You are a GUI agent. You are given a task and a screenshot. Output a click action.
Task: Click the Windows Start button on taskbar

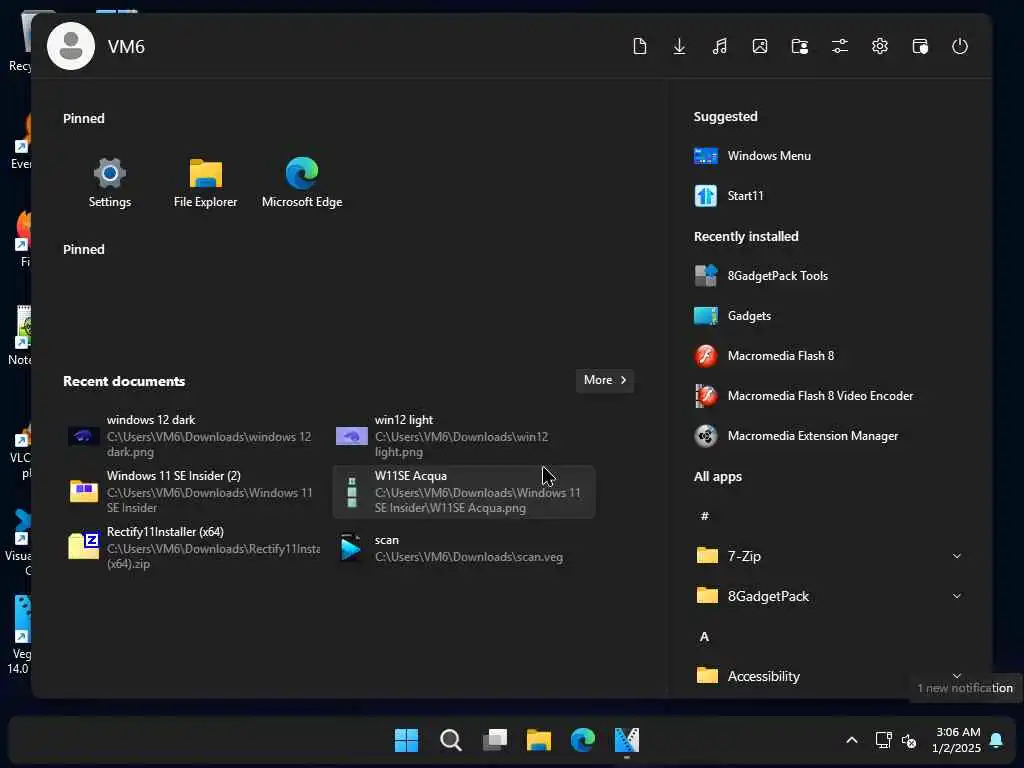(406, 740)
